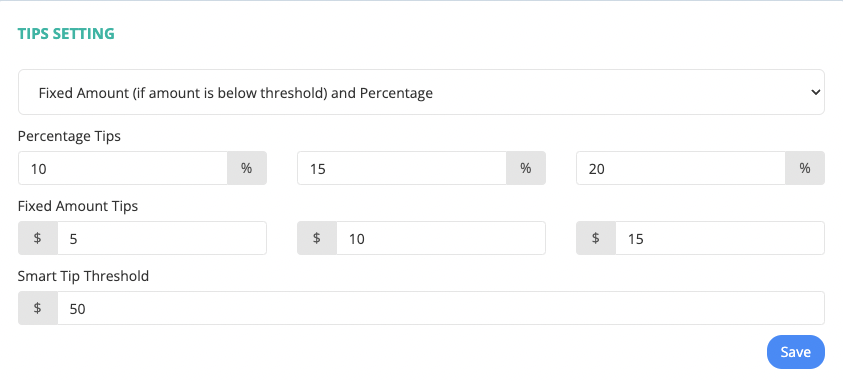Screen dimensions: 843x381
Task: Click the dropdown chevron arrow
Action: pyautogui.click(x=815, y=92)
